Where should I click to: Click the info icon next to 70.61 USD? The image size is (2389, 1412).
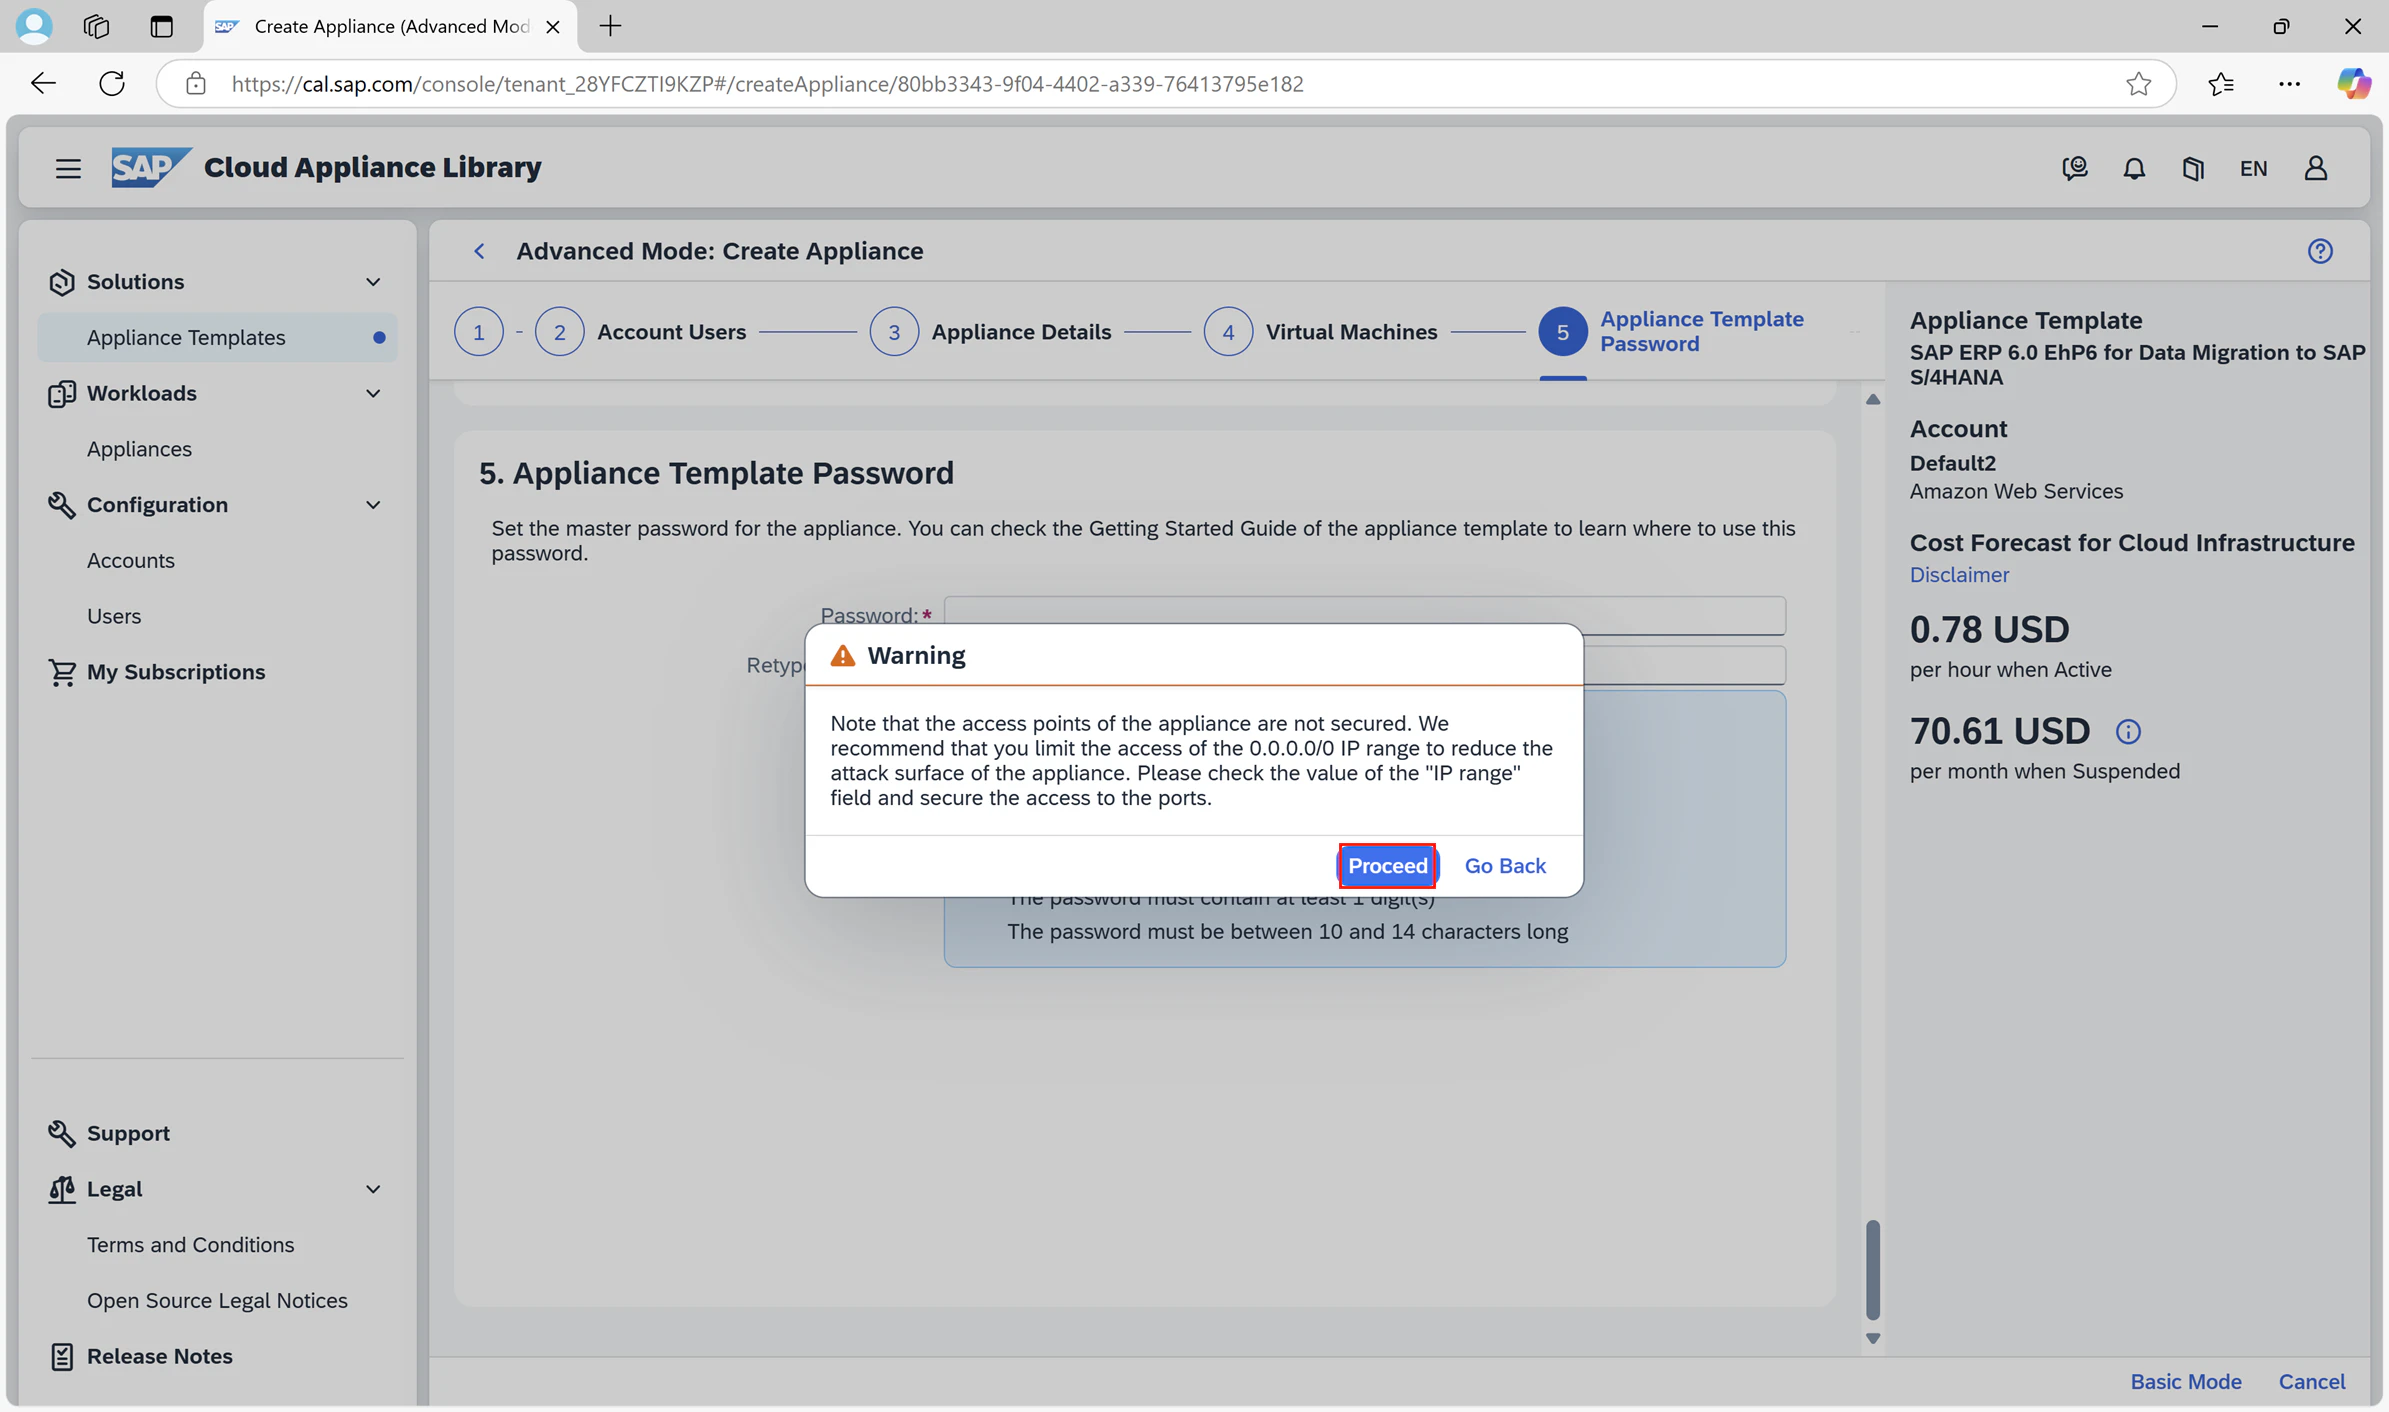[x=2128, y=732]
